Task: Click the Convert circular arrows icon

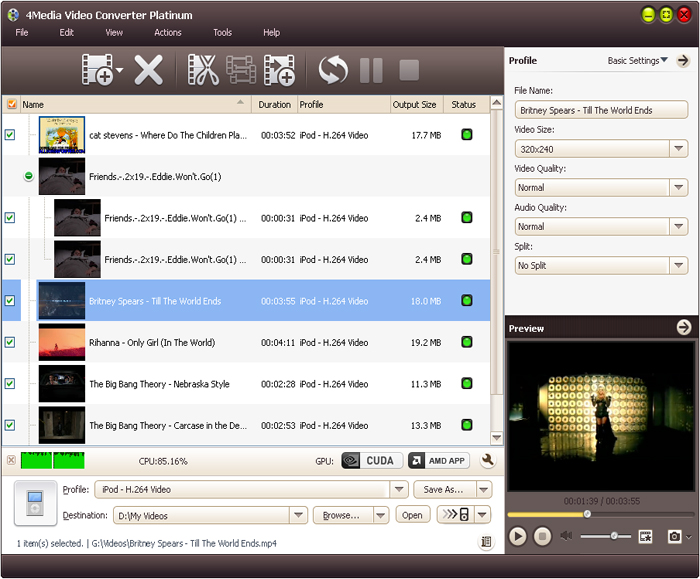Action: [333, 70]
